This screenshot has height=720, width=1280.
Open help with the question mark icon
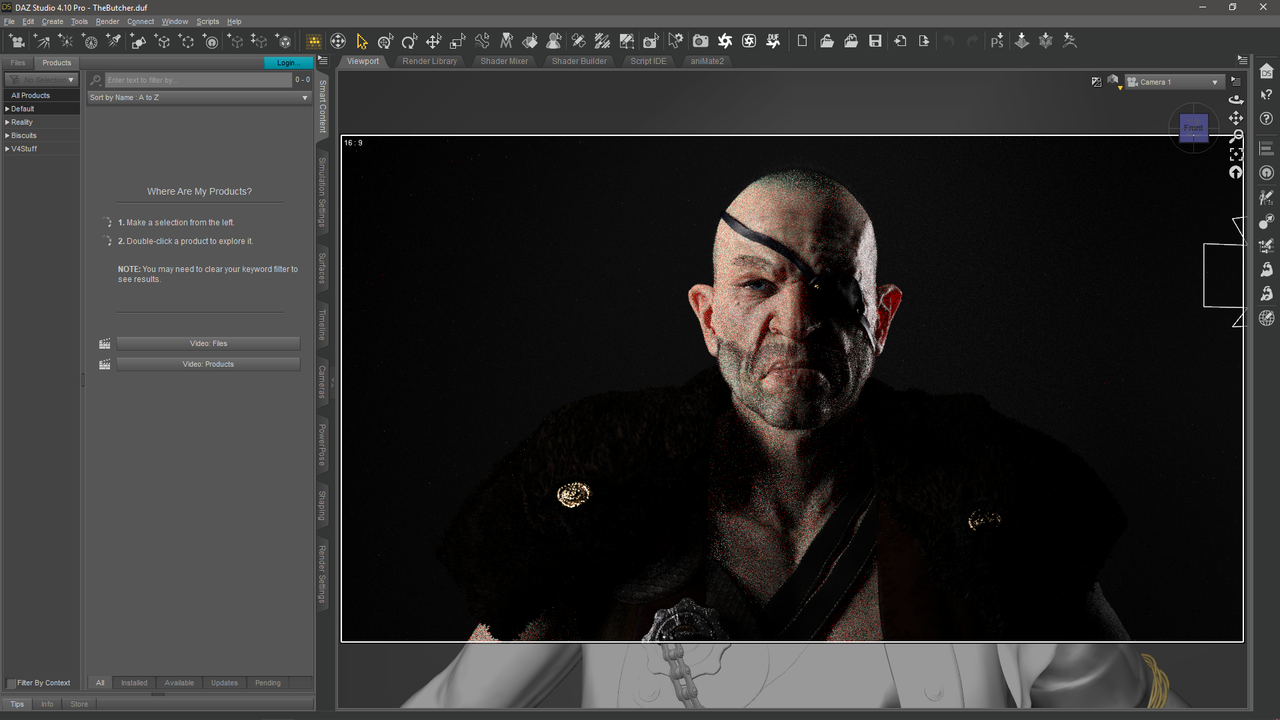pos(1266,119)
